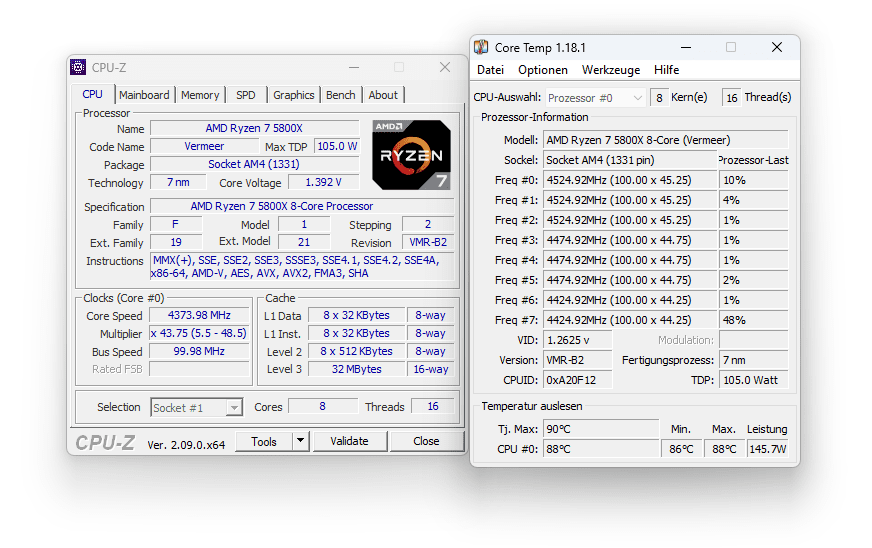Open the About tab in CPU-Z
The image size is (872, 548).
pyautogui.click(x=383, y=95)
